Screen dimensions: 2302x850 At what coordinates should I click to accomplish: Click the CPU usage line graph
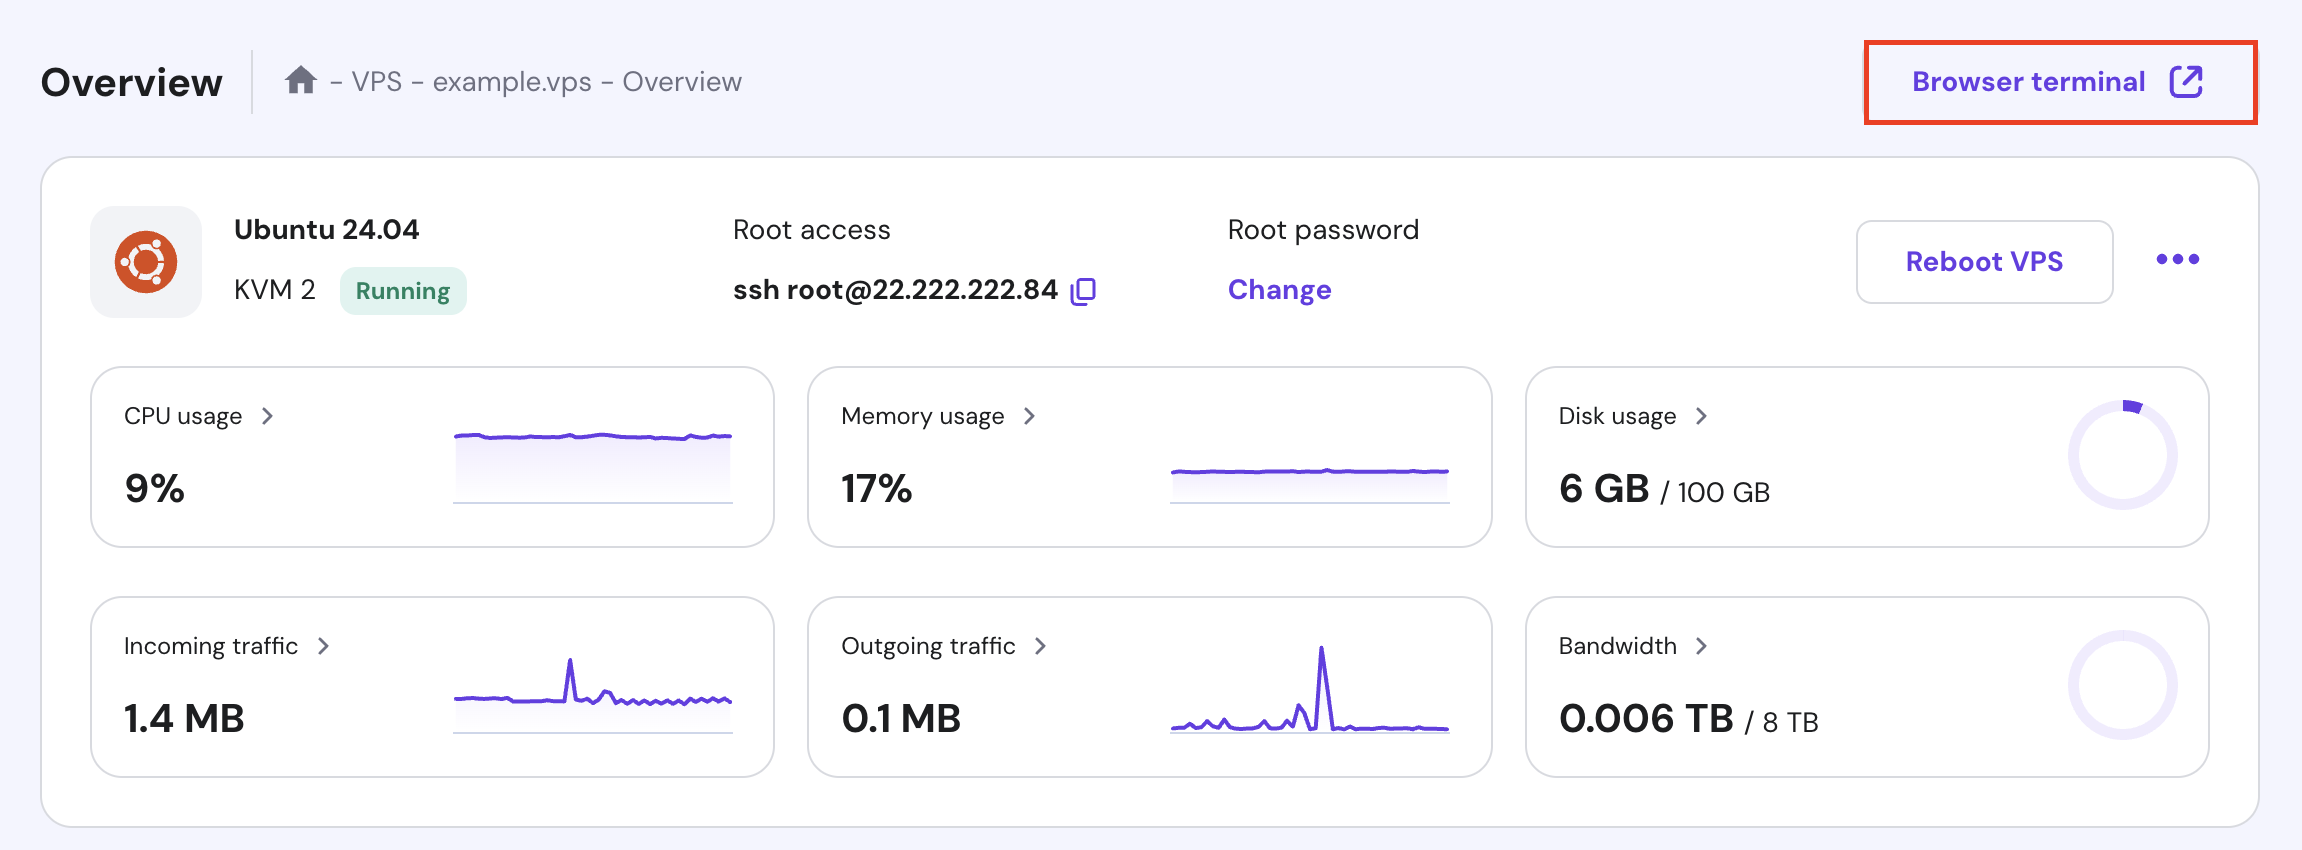(593, 465)
